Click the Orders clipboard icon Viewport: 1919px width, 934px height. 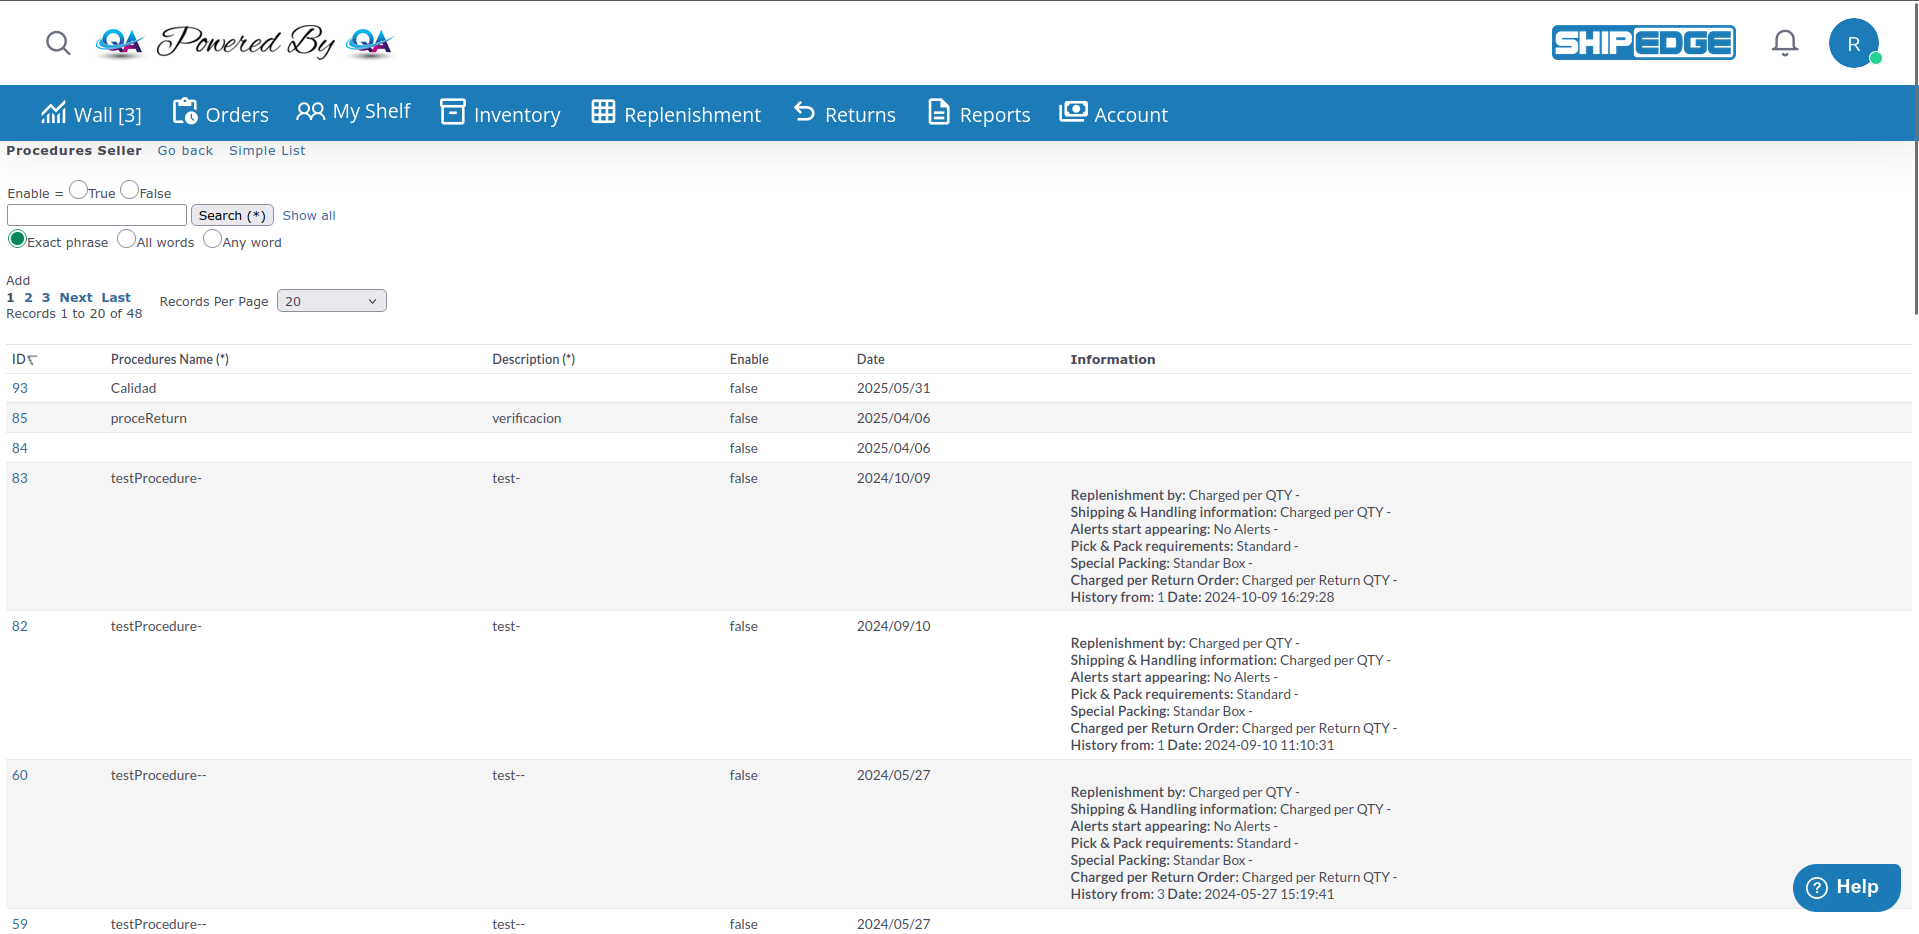click(x=185, y=112)
